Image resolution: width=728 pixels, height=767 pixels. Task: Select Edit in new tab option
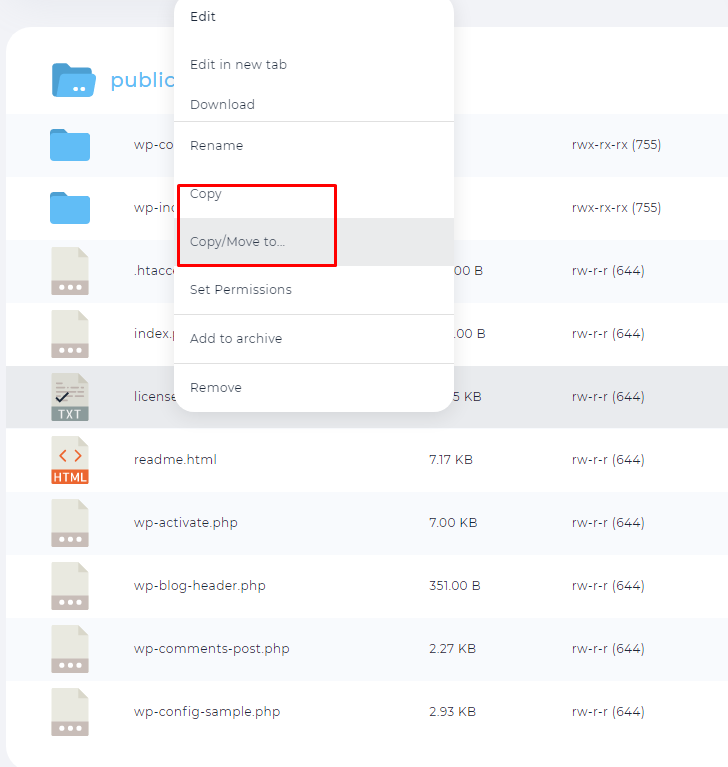[x=238, y=65]
